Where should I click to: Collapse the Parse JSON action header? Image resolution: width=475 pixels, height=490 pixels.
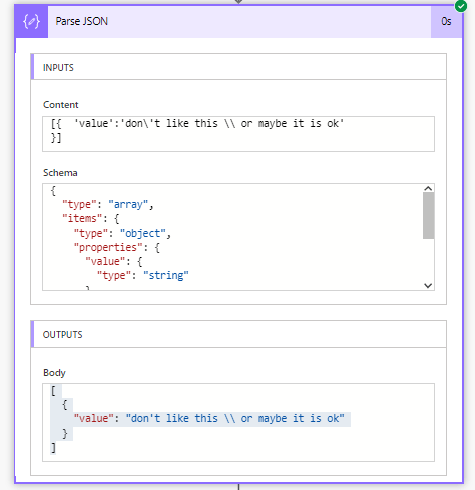pyautogui.click(x=239, y=22)
